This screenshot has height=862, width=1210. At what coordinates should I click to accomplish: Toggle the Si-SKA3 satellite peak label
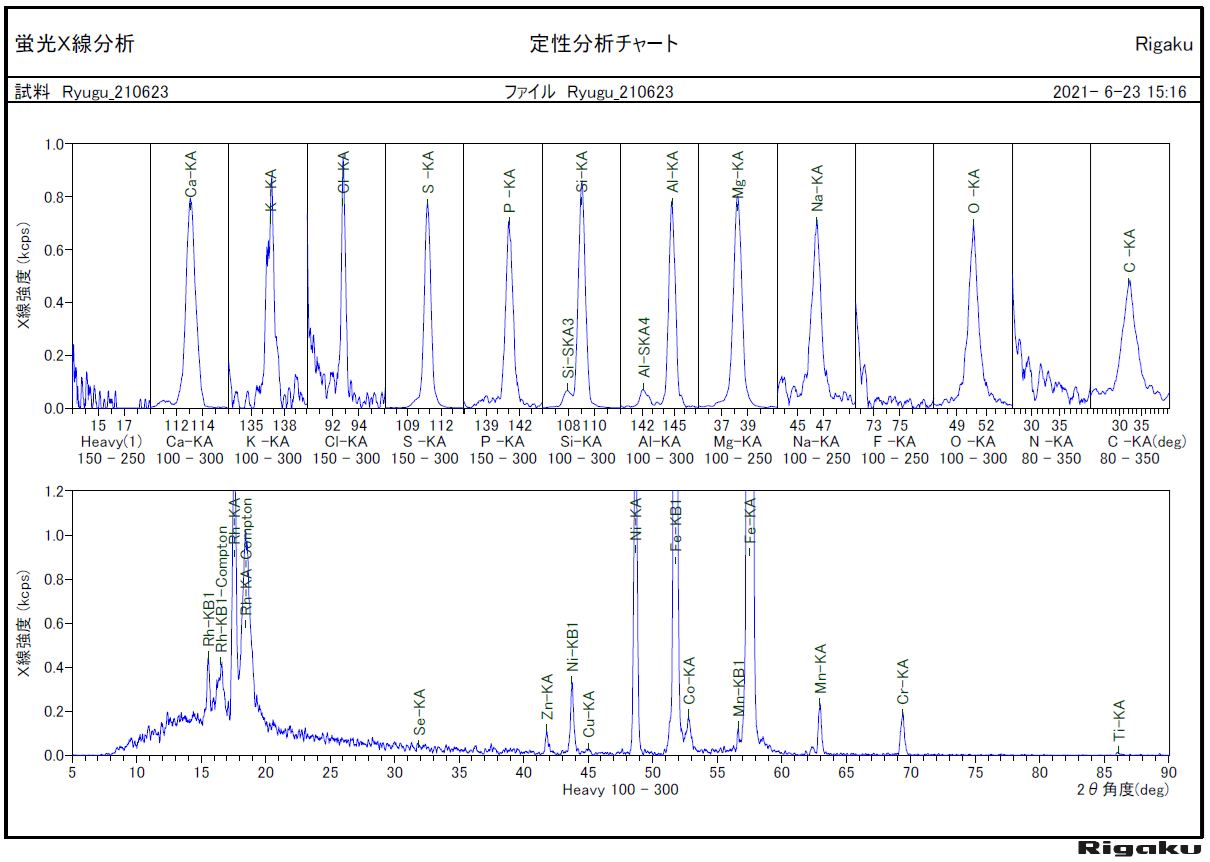click(567, 349)
